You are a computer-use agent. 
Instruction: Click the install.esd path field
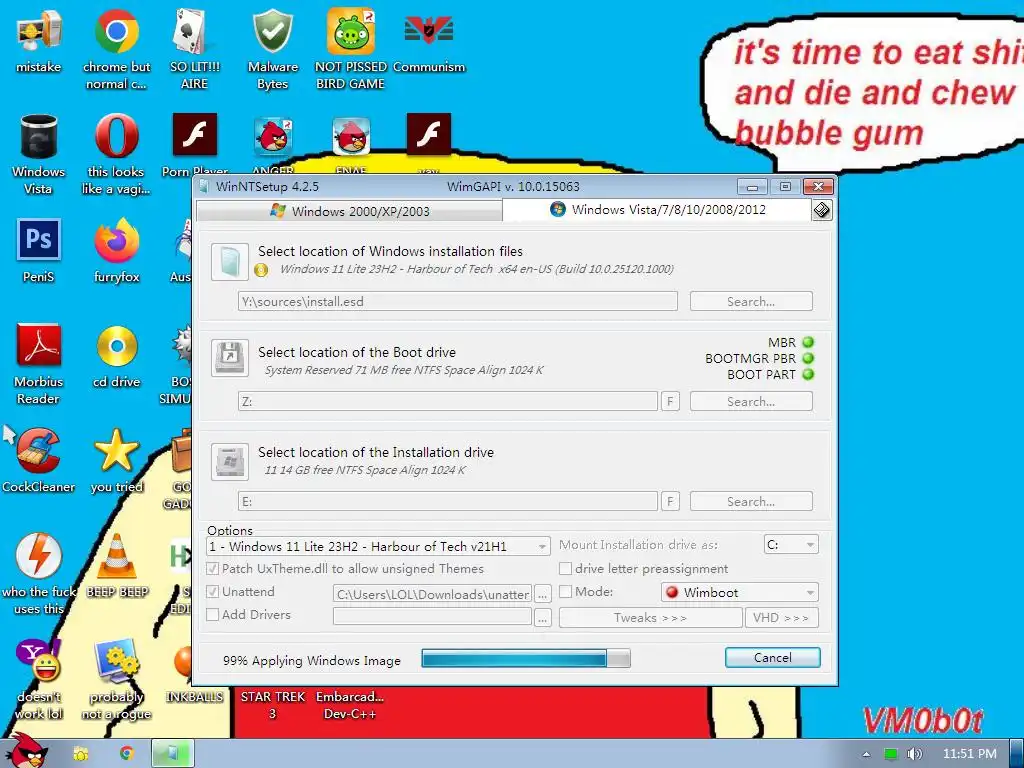tap(458, 302)
